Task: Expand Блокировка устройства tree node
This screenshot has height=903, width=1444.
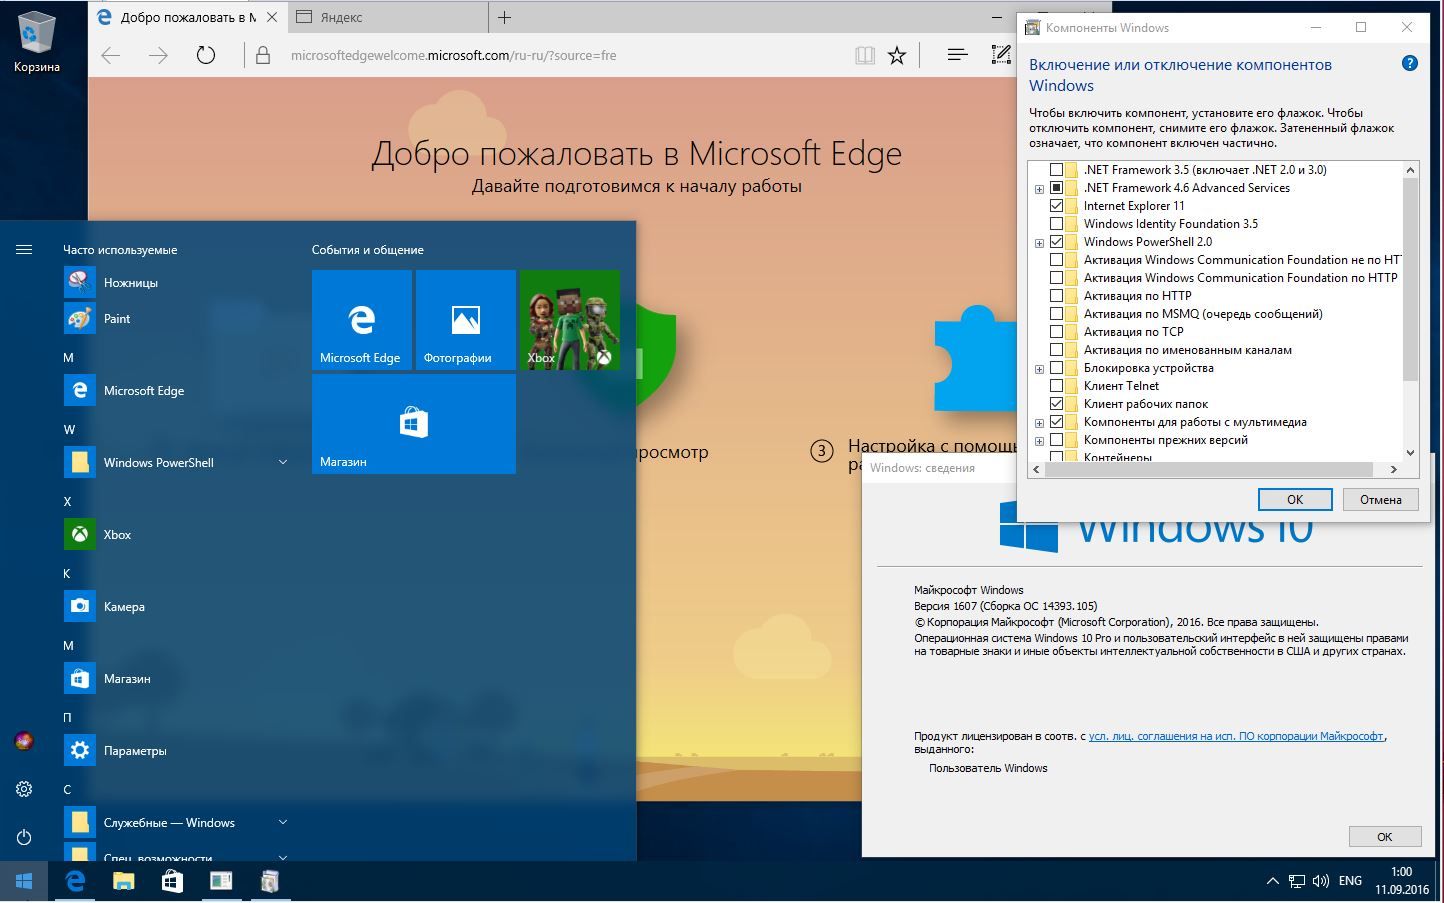Action: (x=1039, y=369)
